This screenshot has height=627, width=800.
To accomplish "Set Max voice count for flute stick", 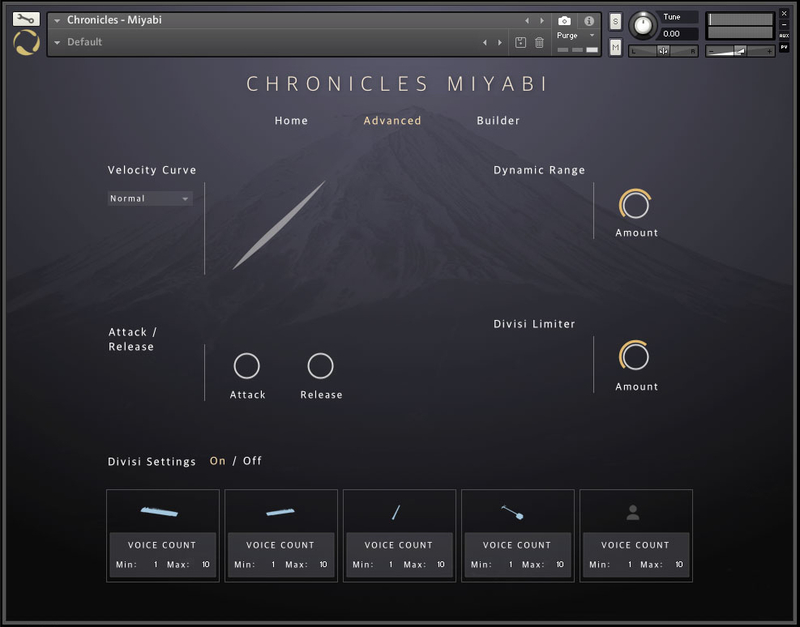I will [441, 564].
